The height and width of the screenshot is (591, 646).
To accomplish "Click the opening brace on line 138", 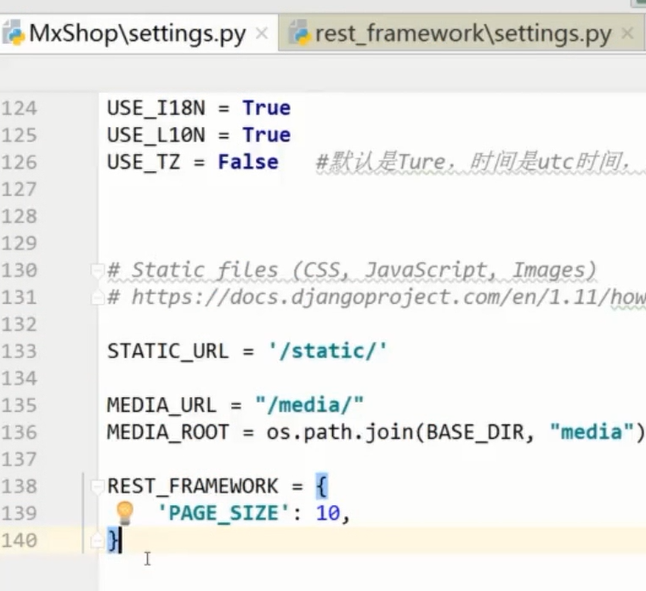I will [322, 486].
